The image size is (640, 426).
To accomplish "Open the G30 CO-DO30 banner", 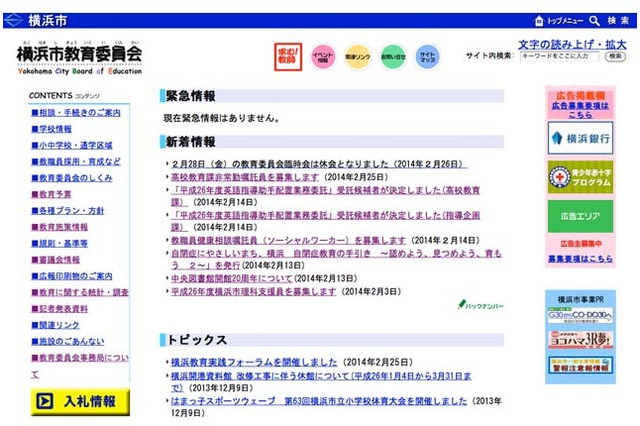I will 580,315.
